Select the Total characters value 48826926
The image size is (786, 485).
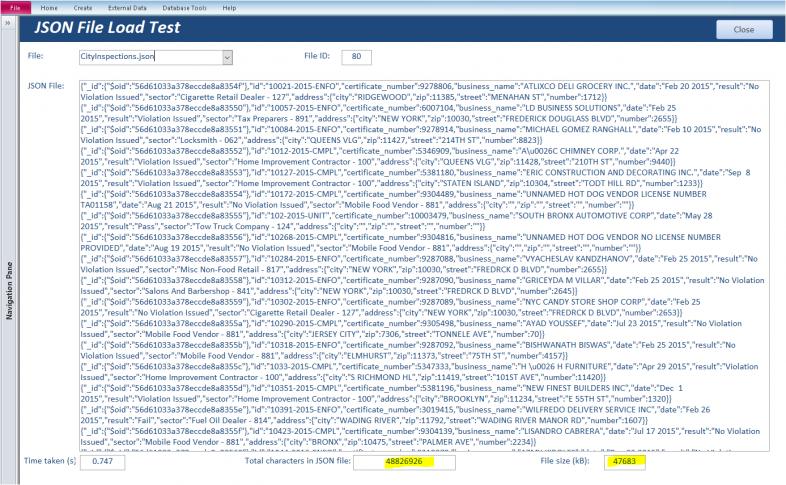(x=404, y=461)
